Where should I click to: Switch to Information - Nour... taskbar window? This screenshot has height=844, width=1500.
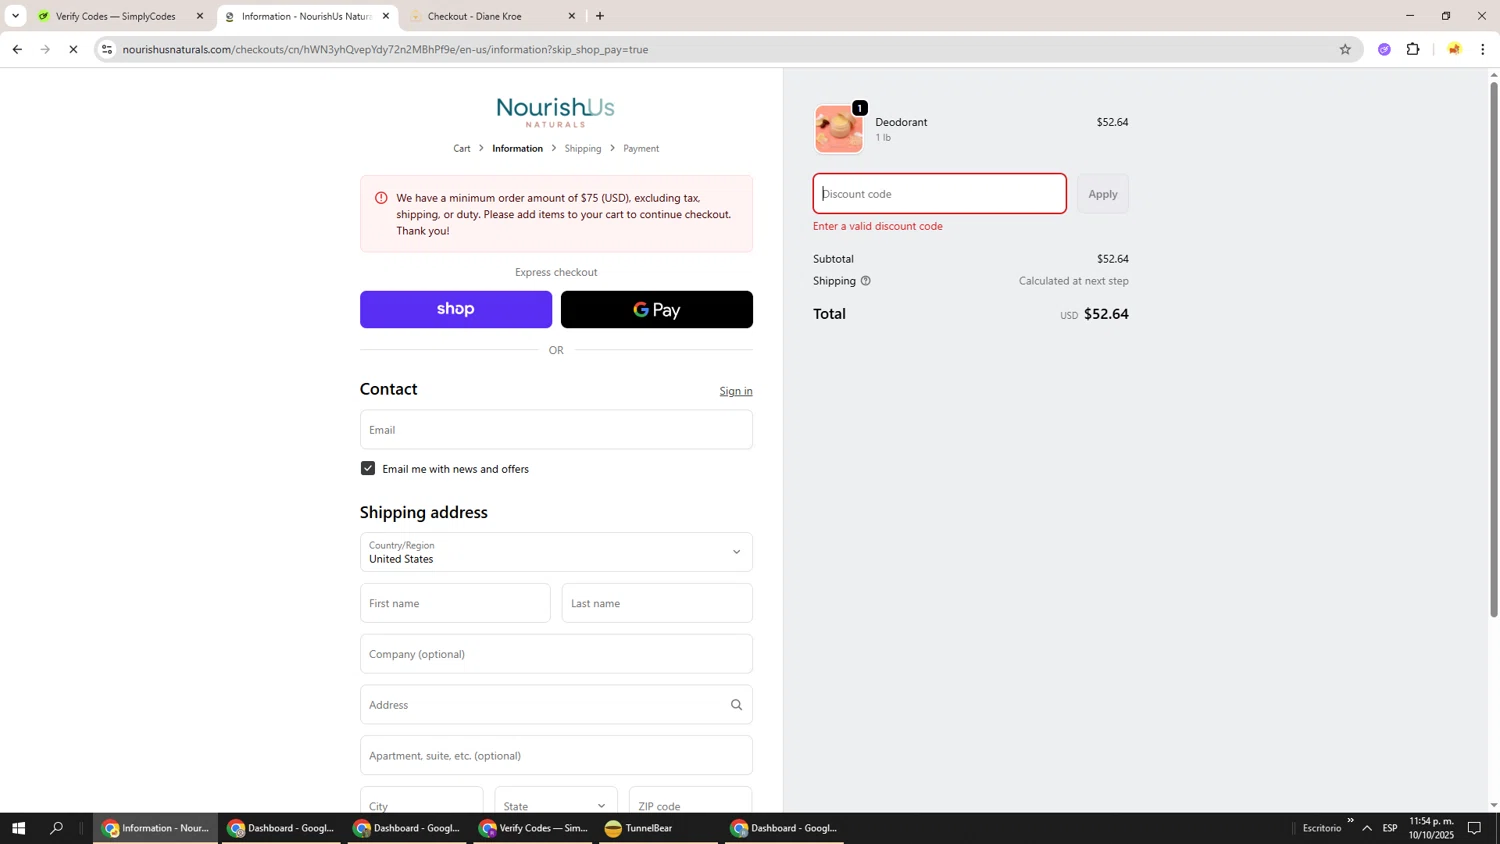(x=156, y=828)
